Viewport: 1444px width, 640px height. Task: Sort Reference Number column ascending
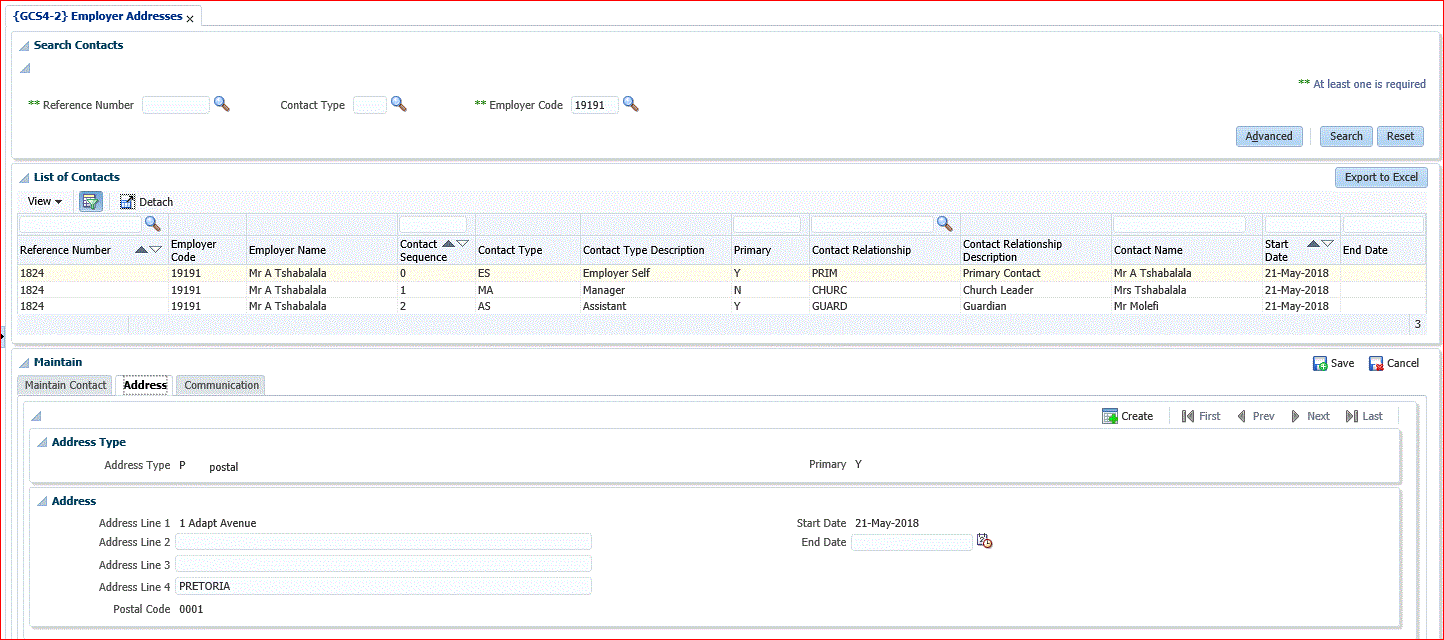141,250
